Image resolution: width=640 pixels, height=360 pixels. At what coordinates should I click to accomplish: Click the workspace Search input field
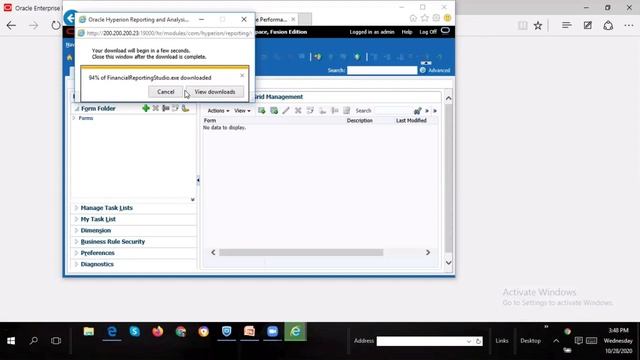tap(382, 70)
